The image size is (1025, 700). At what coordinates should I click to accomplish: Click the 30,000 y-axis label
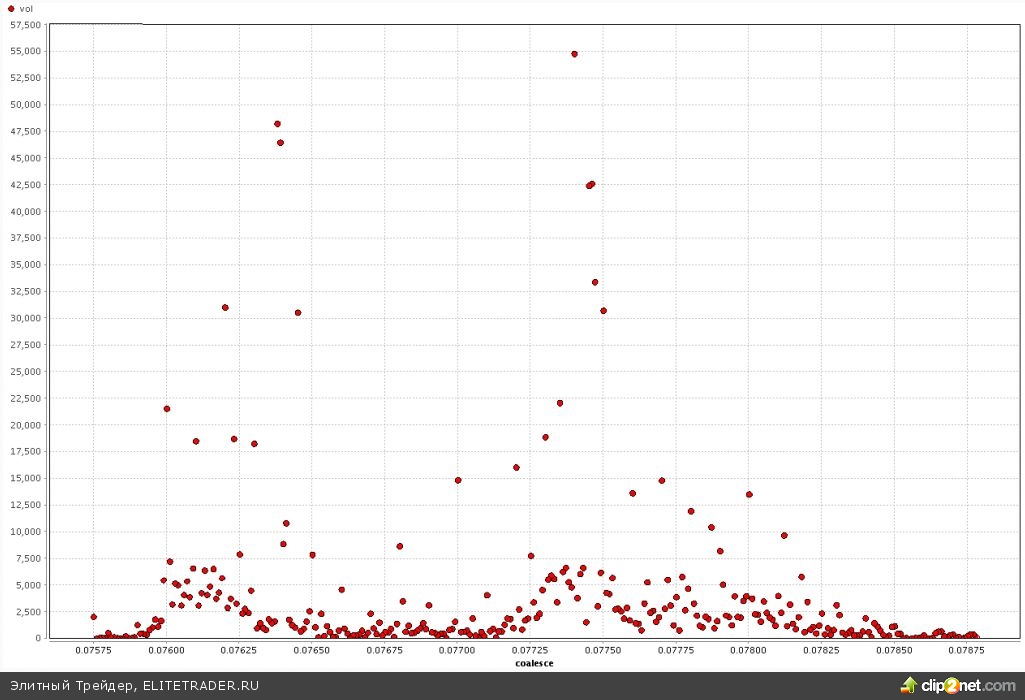pos(25,318)
